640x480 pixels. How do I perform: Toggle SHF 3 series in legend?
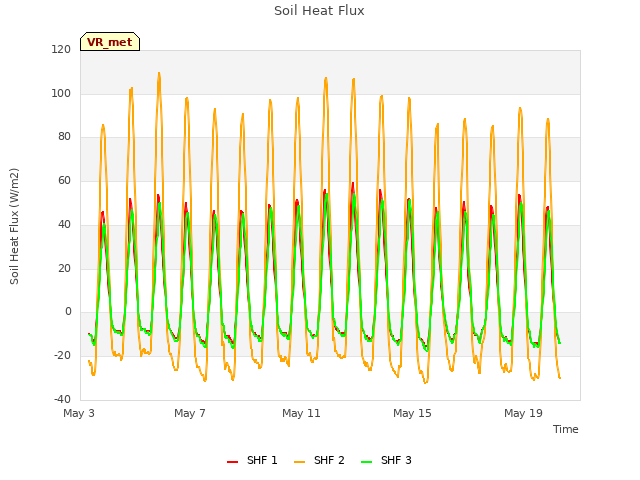tap(386, 460)
